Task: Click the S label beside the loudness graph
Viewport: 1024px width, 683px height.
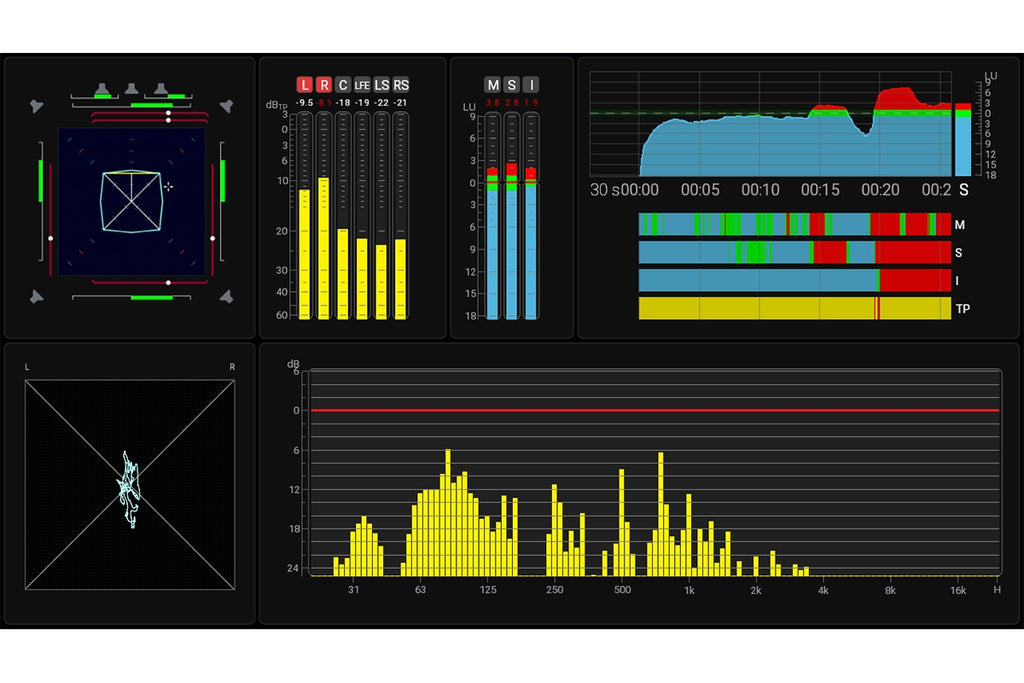Action: coord(964,190)
